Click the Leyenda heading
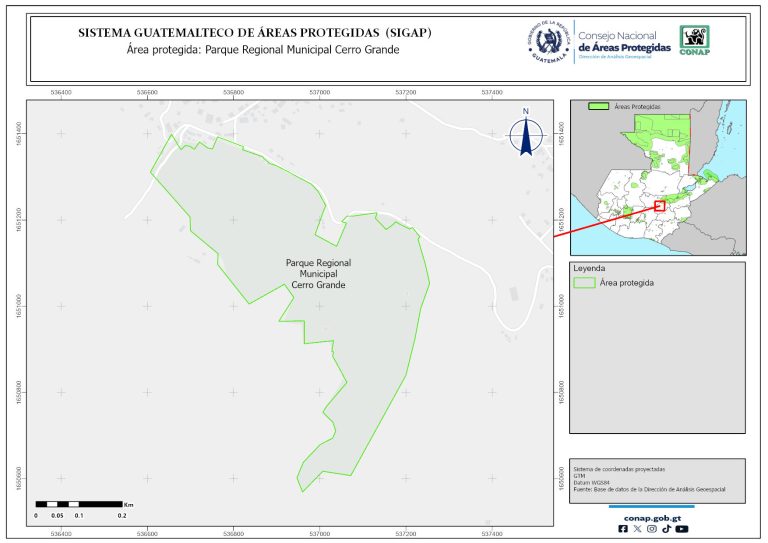768x543 pixels. point(590,268)
